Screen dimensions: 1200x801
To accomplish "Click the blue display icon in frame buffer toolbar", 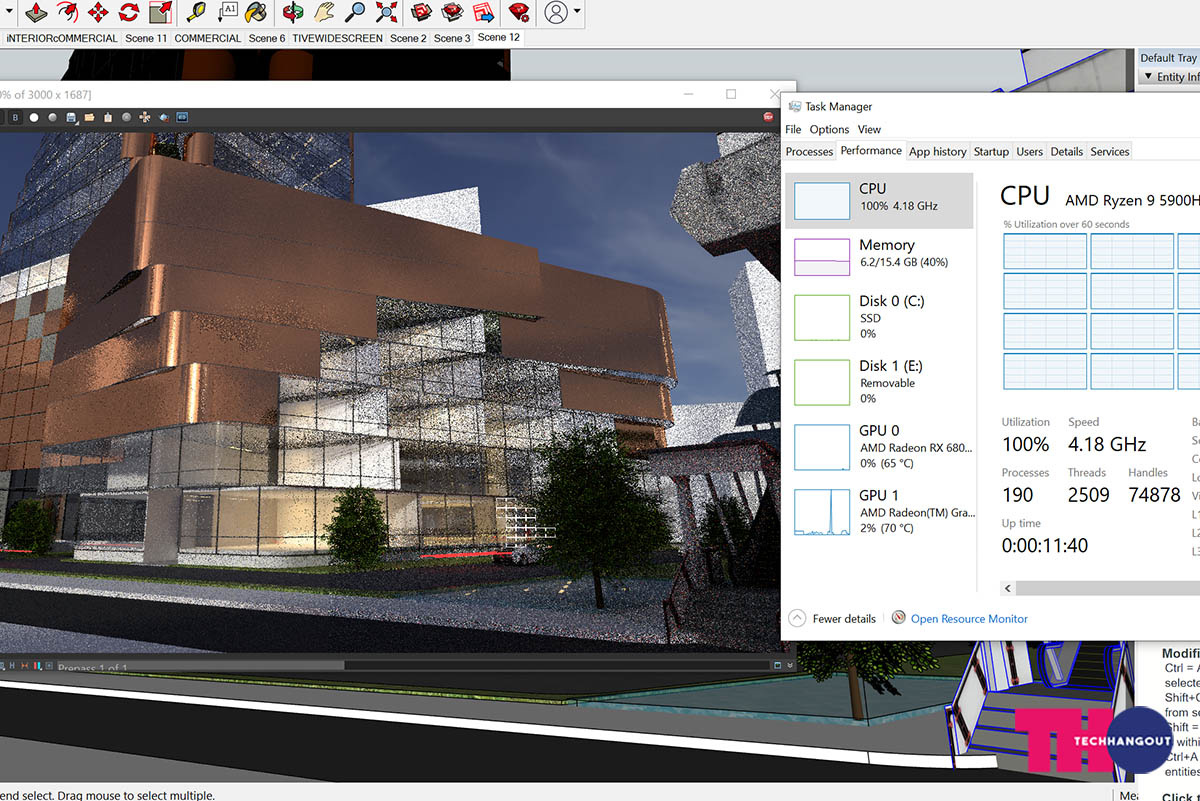I will (x=183, y=117).
